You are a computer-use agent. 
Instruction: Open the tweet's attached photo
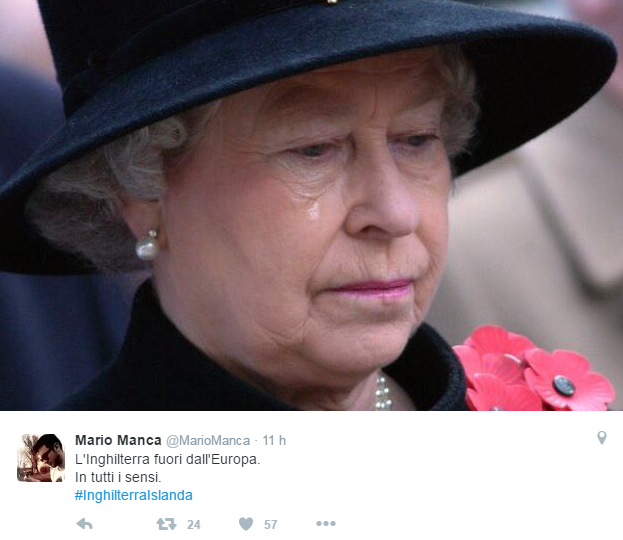312,205
